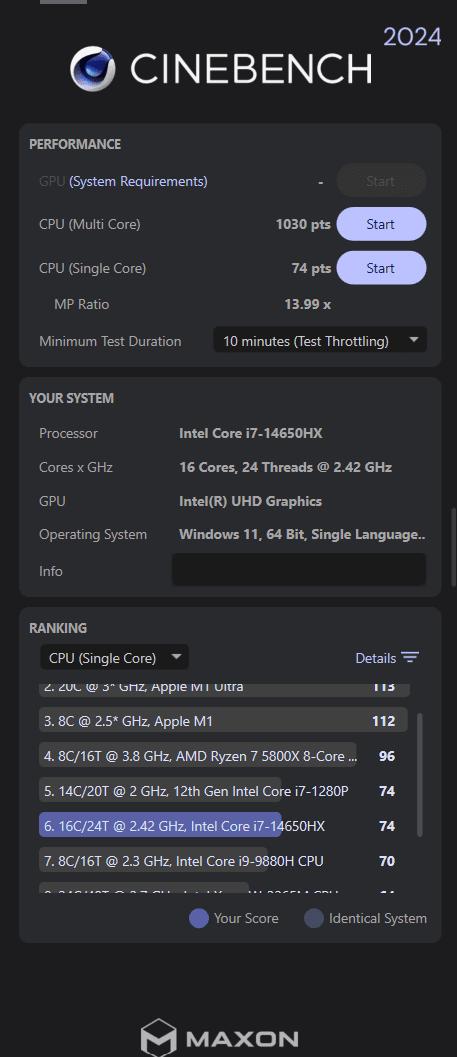Image resolution: width=457 pixels, height=1057 pixels.
Task: Click the Minimum Test Duration label
Action: tap(110, 341)
